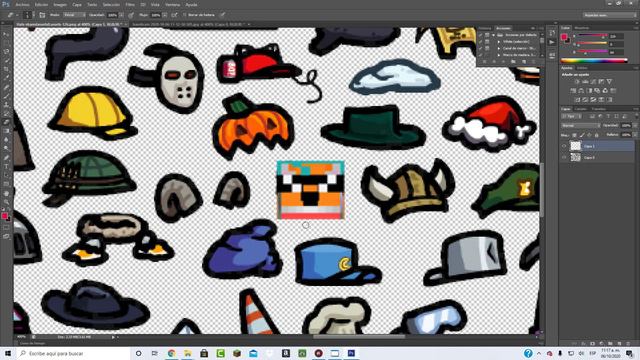Screen dimensions: 640x360
Task: Switch to the Historia tab
Action: (485, 28)
